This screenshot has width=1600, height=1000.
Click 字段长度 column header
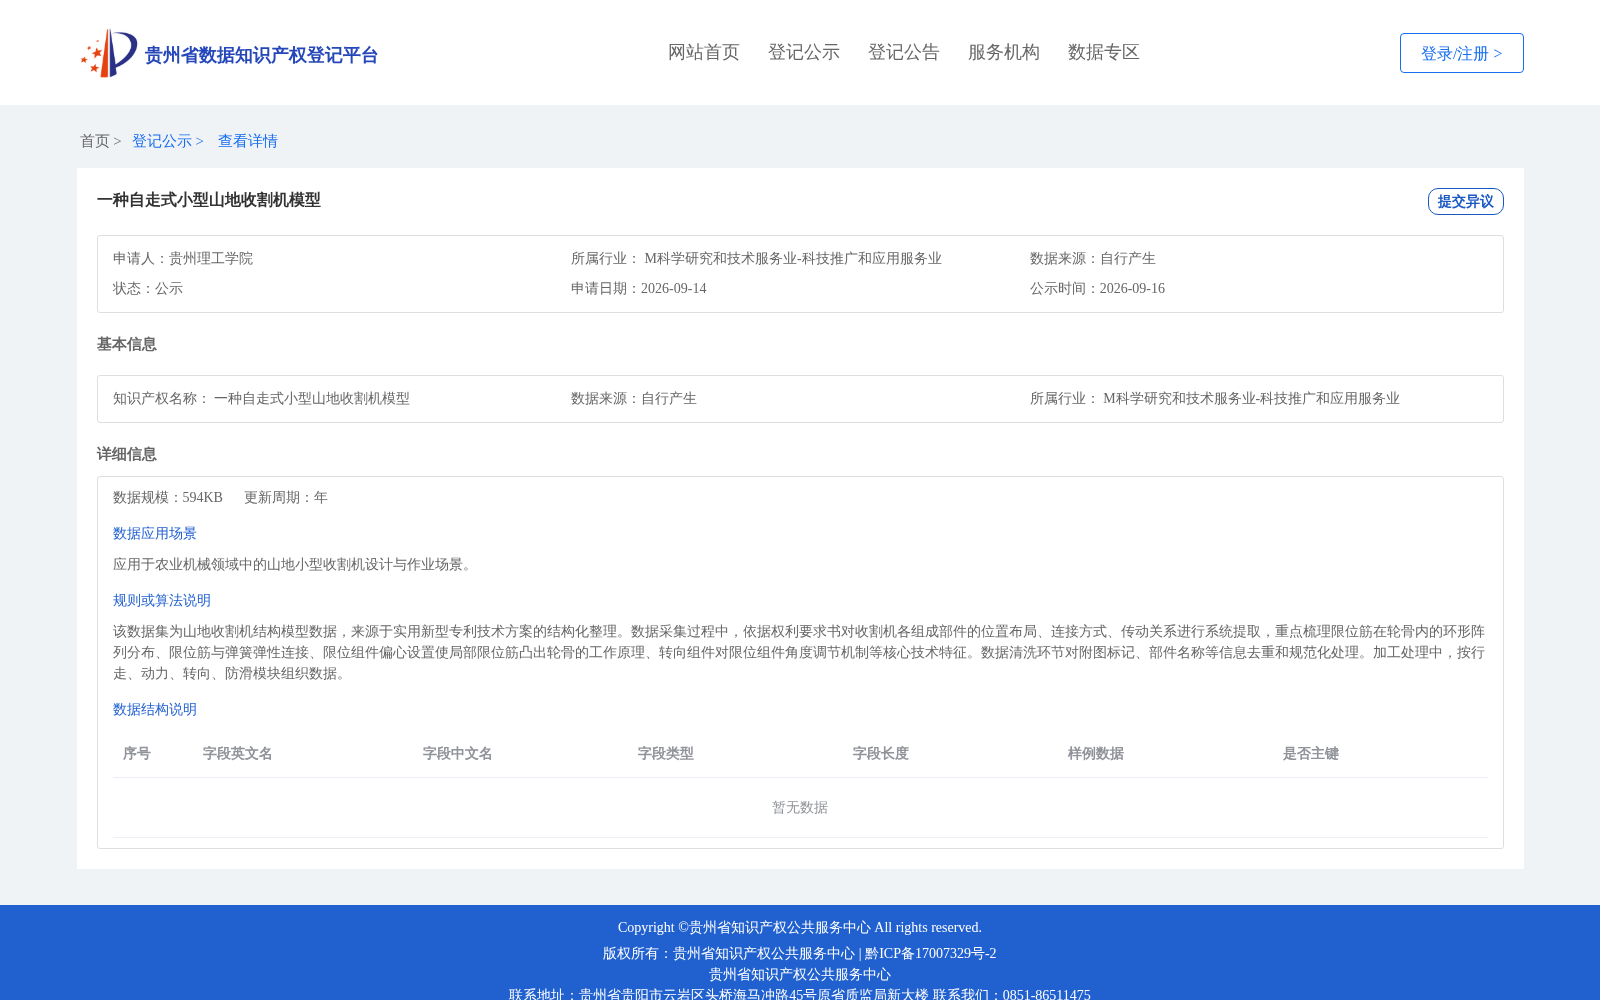[881, 753]
